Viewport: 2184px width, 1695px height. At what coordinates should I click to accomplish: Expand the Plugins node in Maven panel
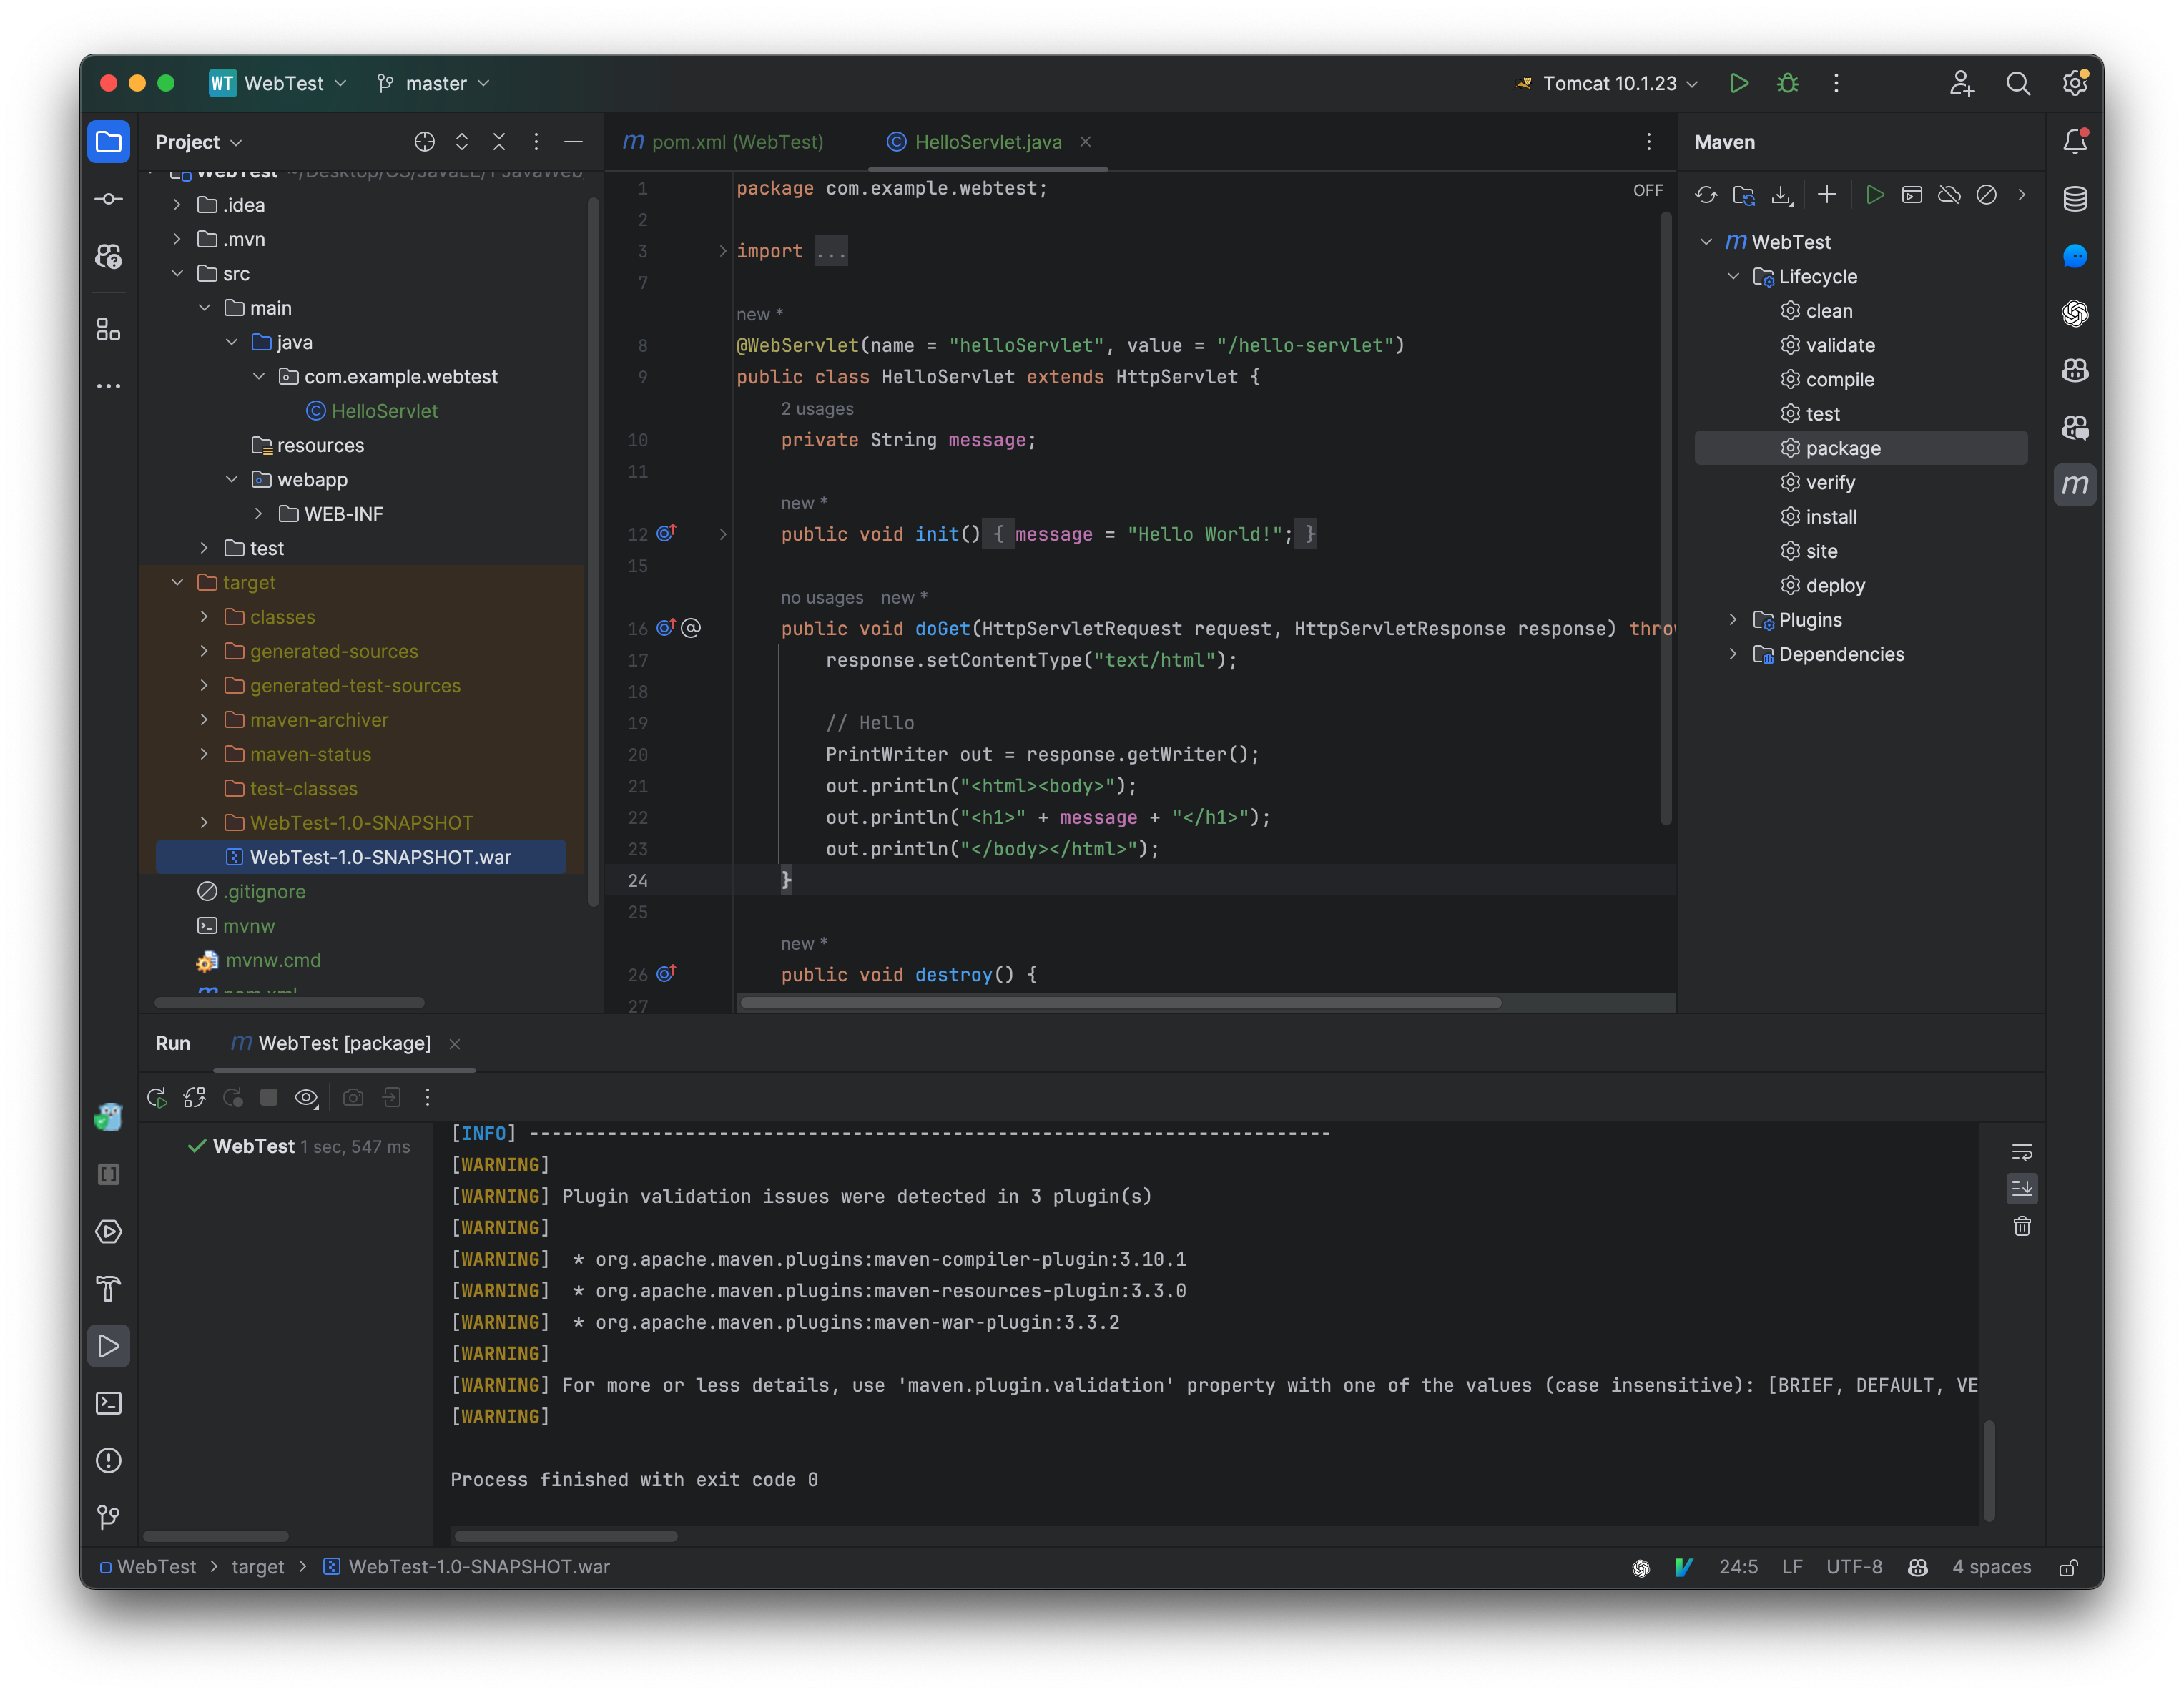1733,619
